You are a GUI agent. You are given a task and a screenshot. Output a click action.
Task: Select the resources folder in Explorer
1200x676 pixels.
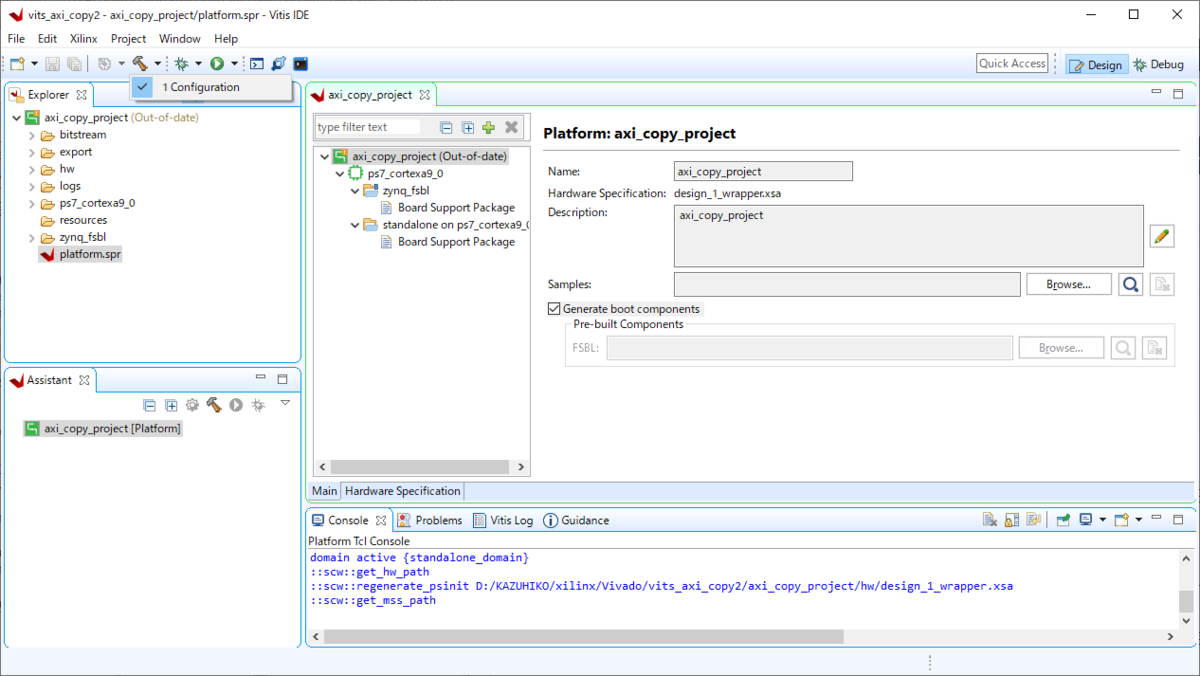coord(74,220)
